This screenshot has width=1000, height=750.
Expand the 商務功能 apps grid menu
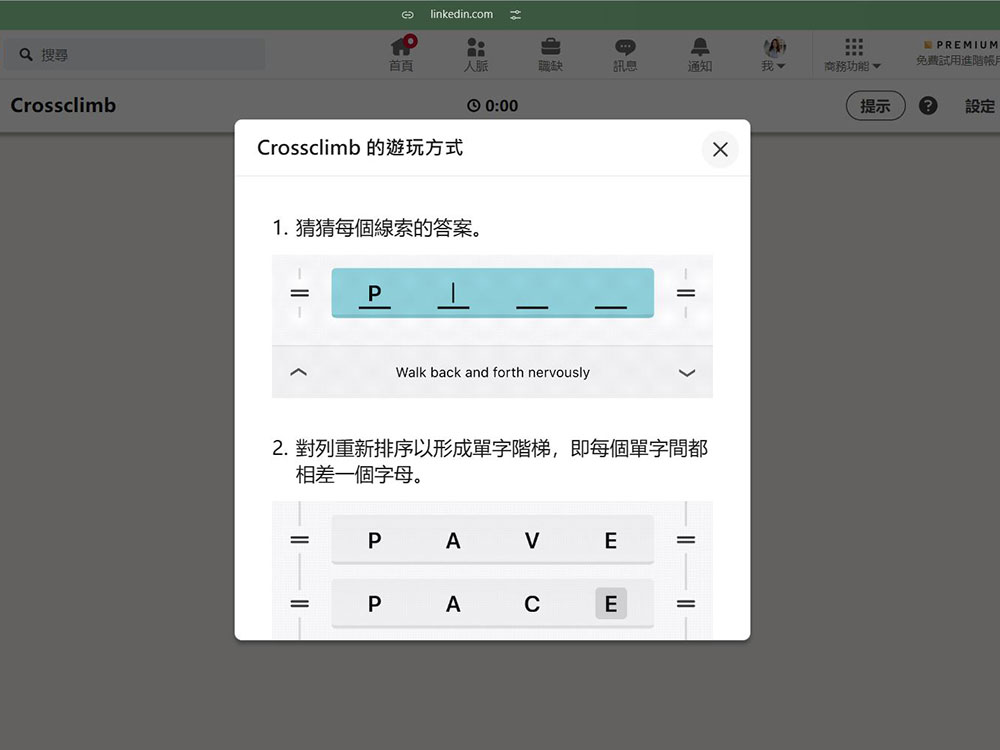853,54
